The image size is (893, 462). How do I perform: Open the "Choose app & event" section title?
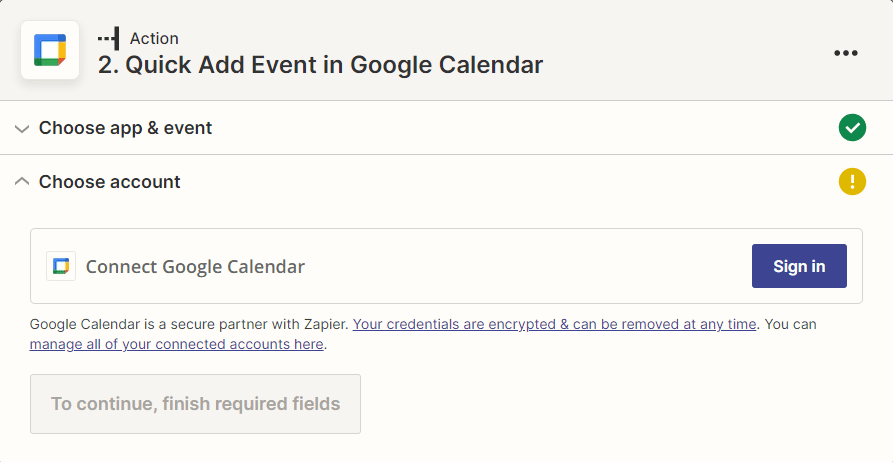click(x=125, y=128)
